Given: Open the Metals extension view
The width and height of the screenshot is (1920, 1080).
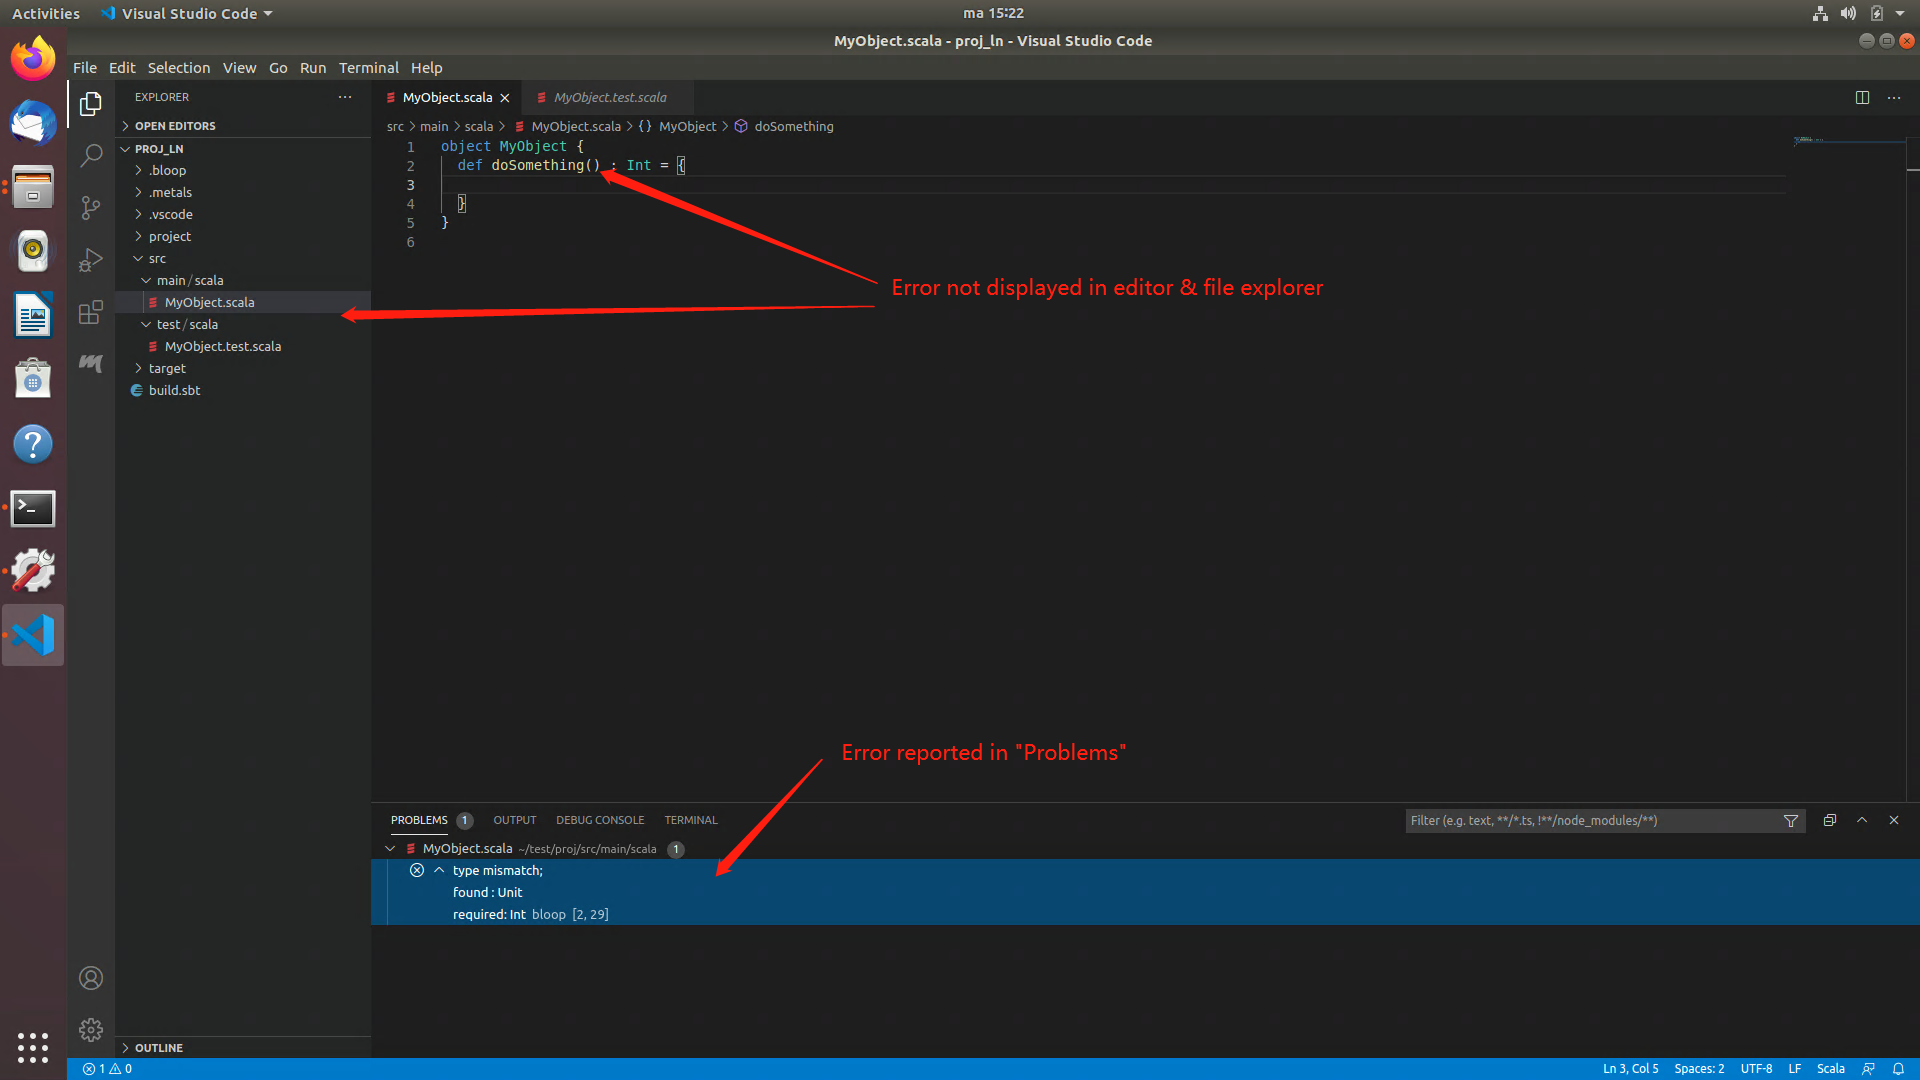Looking at the screenshot, I should click(x=91, y=363).
